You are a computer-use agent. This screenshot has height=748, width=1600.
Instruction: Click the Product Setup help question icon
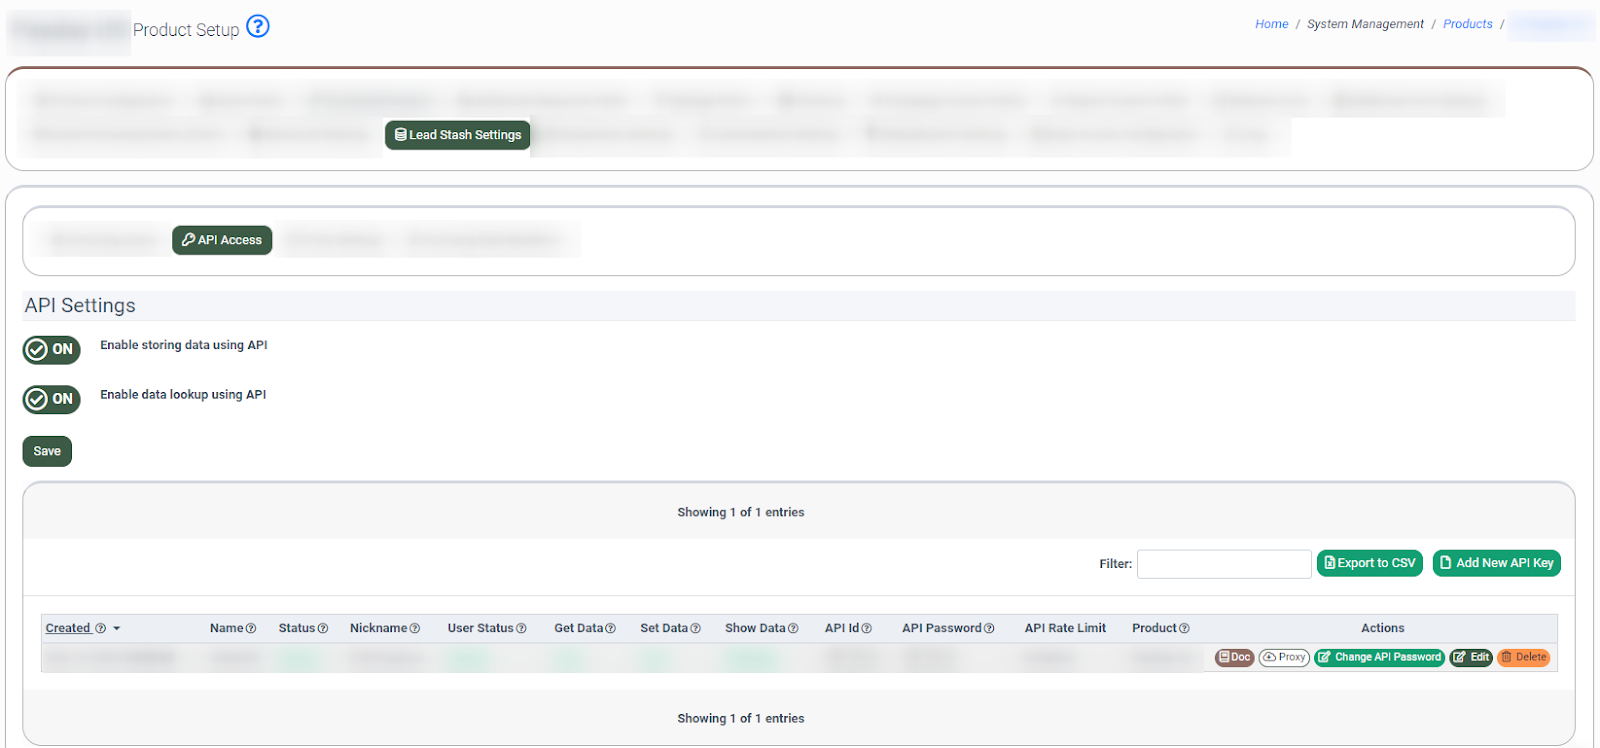(258, 26)
